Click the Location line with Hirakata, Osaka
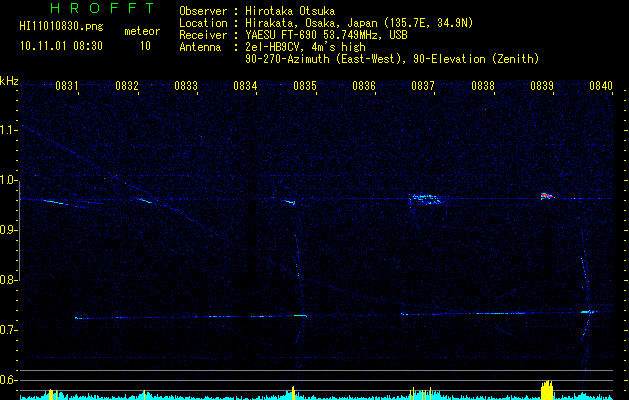This screenshot has width=629, height=400. (326, 23)
